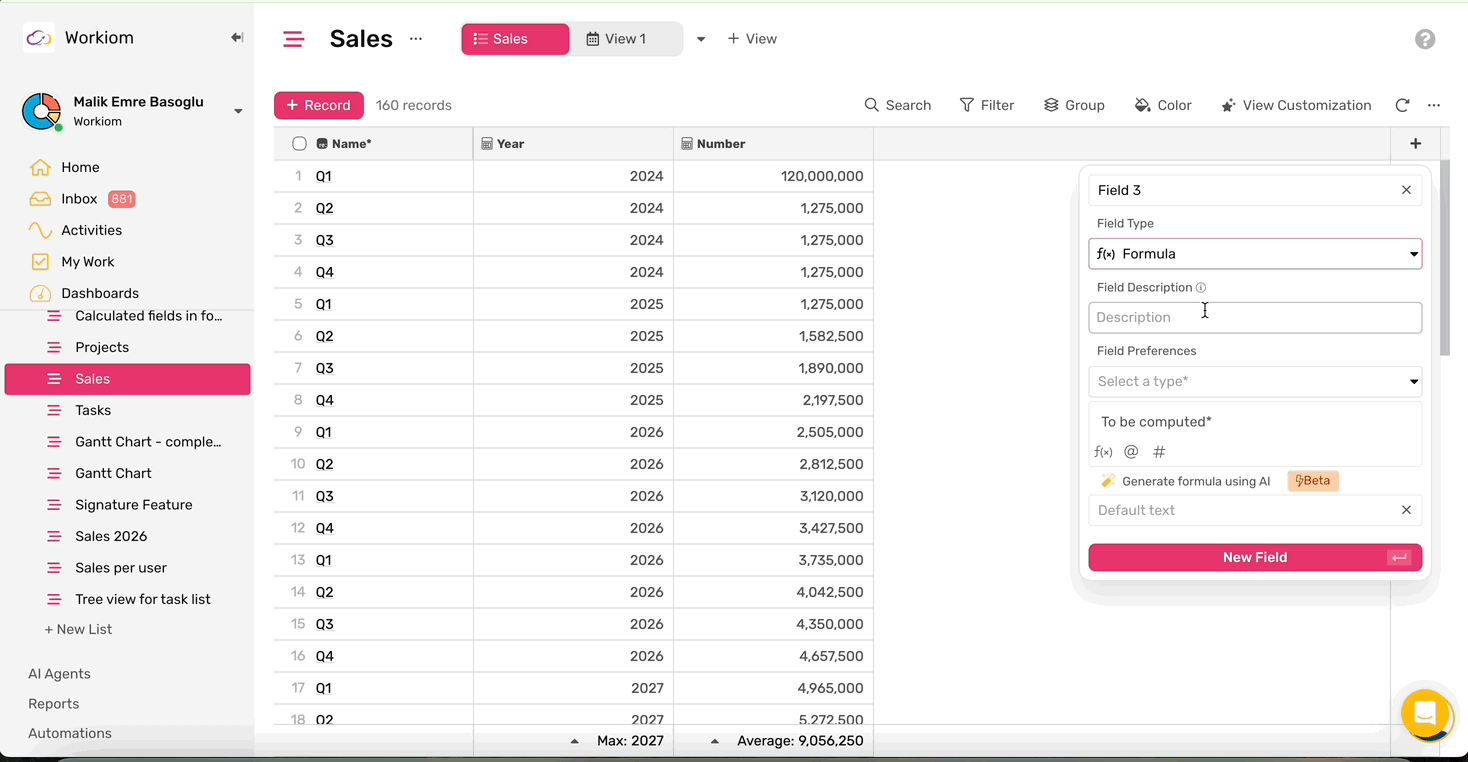Click the red Record button

(x=319, y=105)
